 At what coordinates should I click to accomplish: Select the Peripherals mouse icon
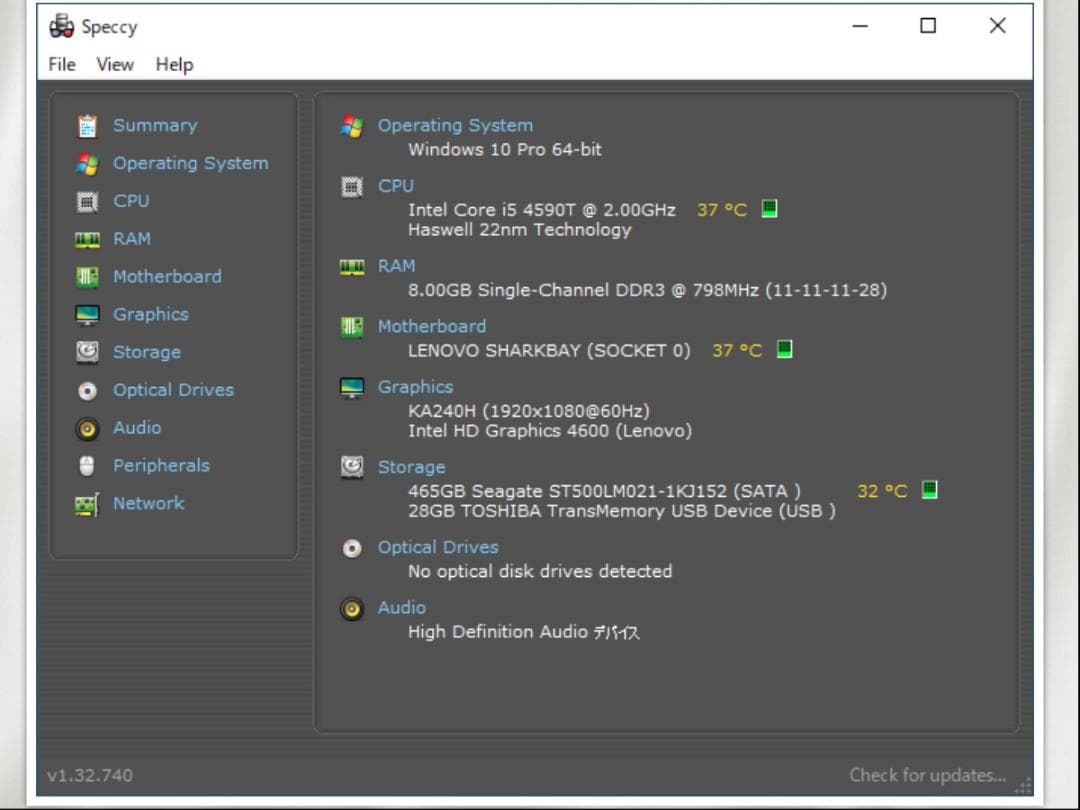pos(88,465)
